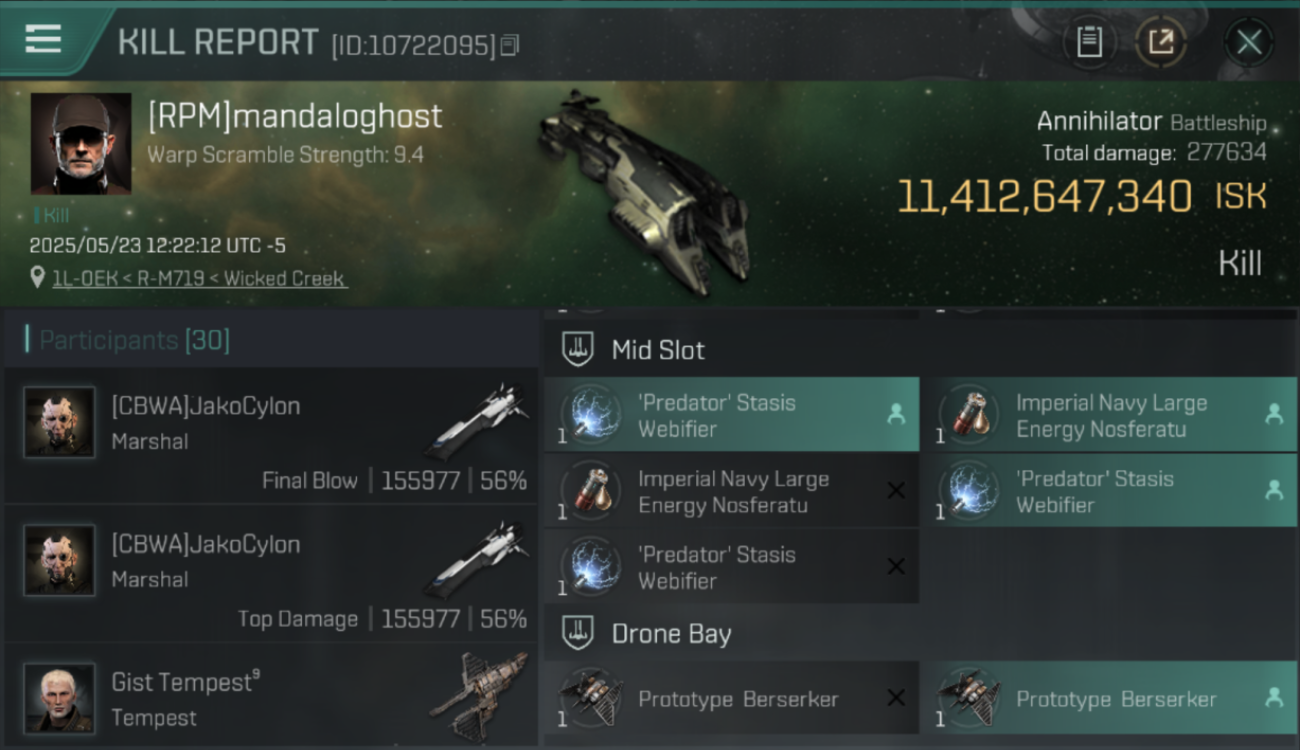Open JakoCylon's Final Blow participant entry
Image resolution: width=1300 pixels, height=750 pixels.
271,436
